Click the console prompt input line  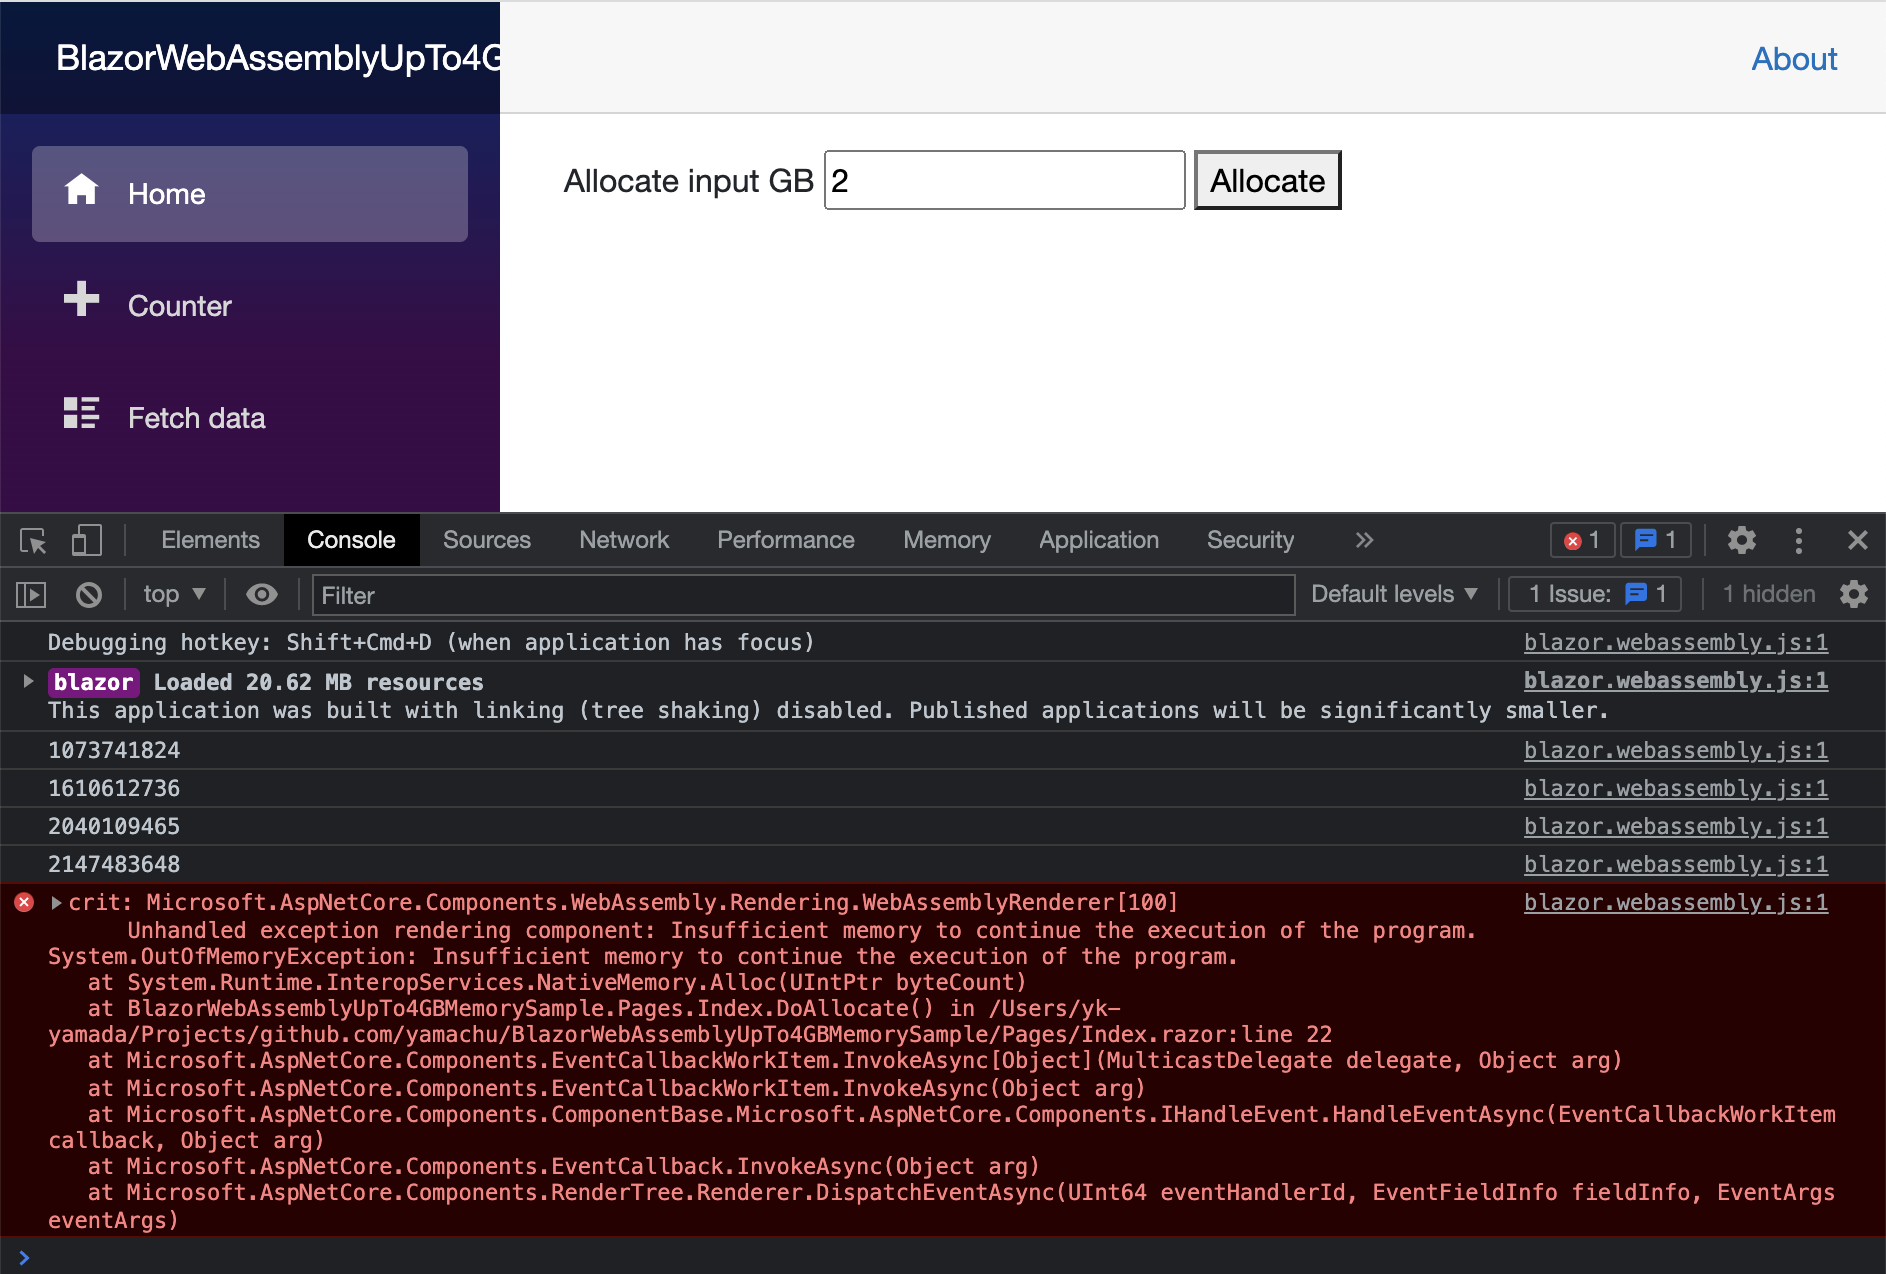[x=950, y=1257]
